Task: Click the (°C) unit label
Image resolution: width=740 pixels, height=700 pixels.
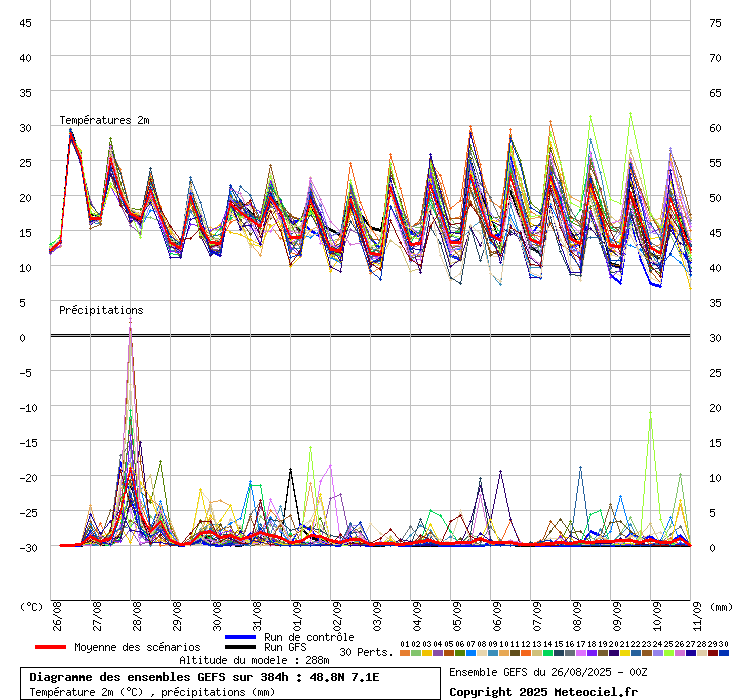Action: (x=31, y=607)
